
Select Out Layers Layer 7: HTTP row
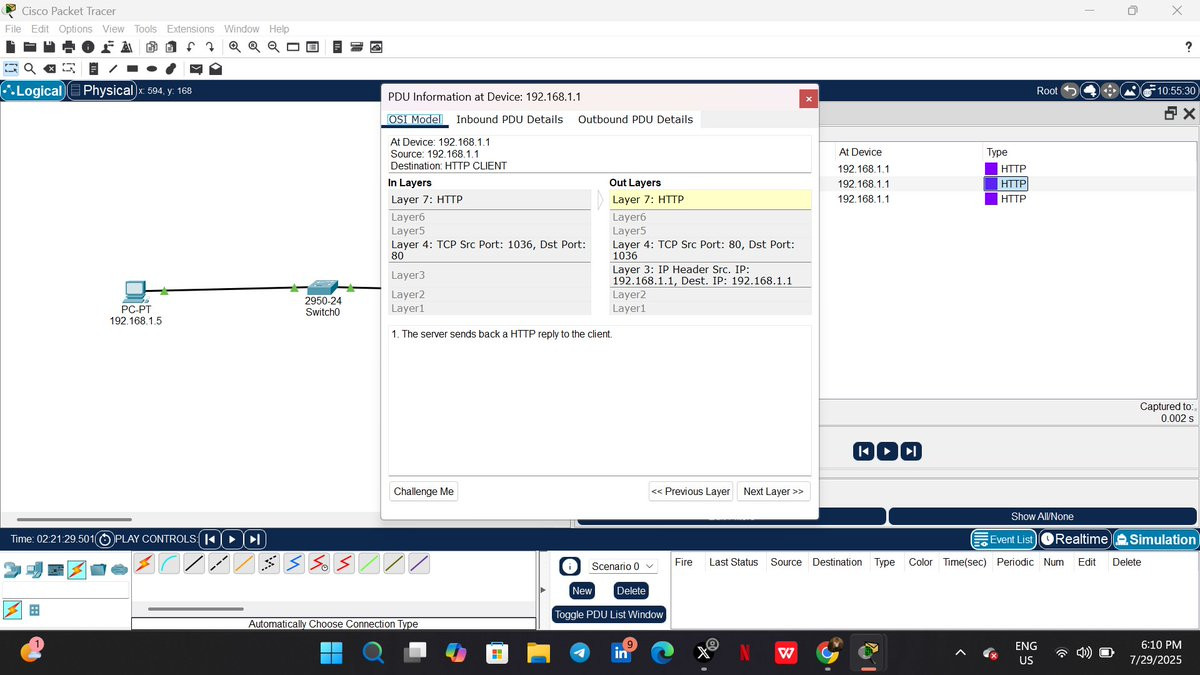pyautogui.click(x=710, y=200)
